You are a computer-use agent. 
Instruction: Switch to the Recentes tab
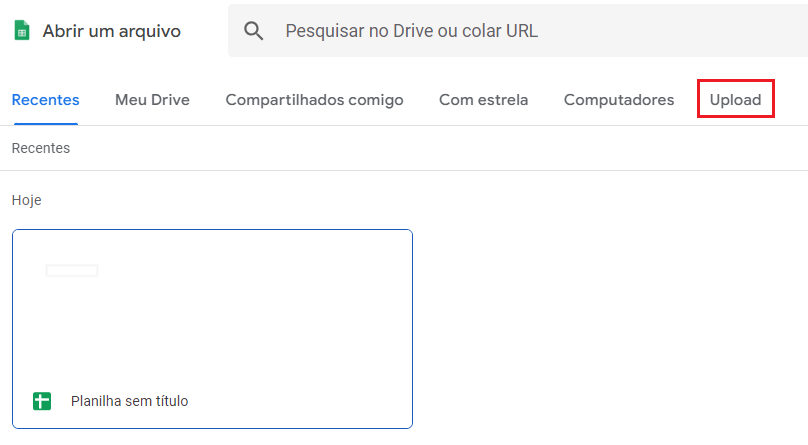pyautogui.click(x=45, y=99)
